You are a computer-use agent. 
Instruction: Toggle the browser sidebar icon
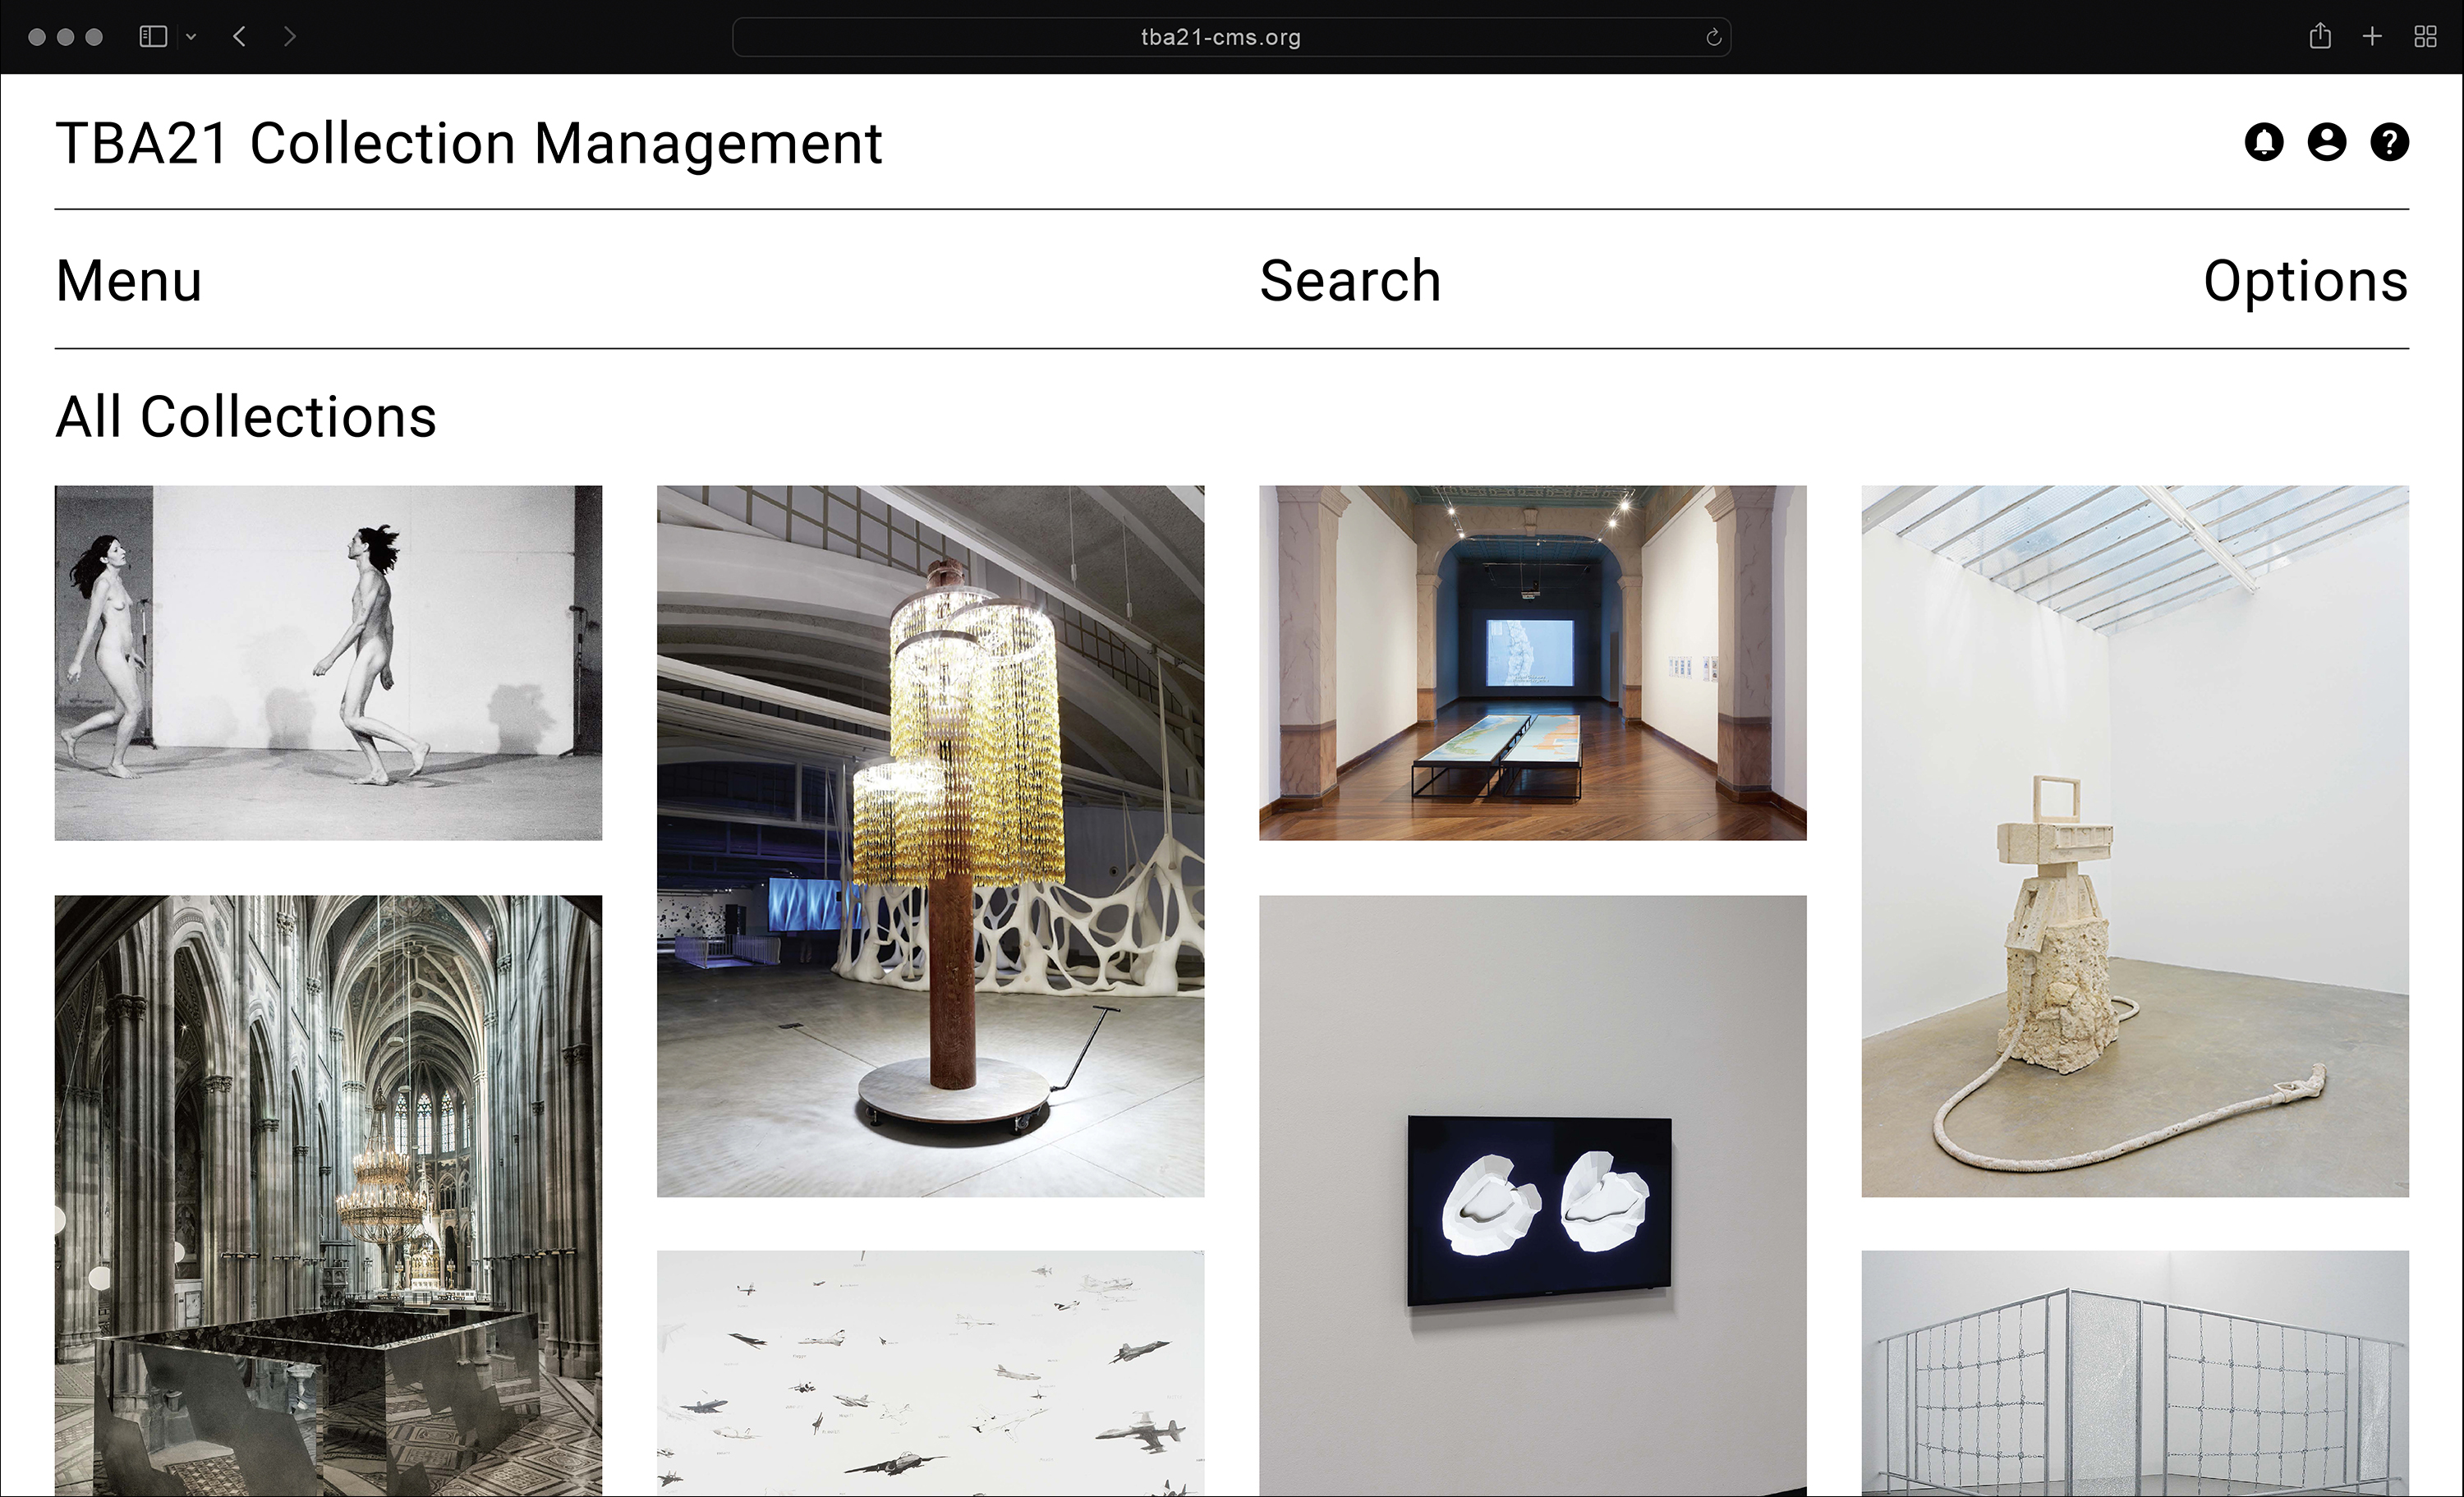tap(153, 37)
